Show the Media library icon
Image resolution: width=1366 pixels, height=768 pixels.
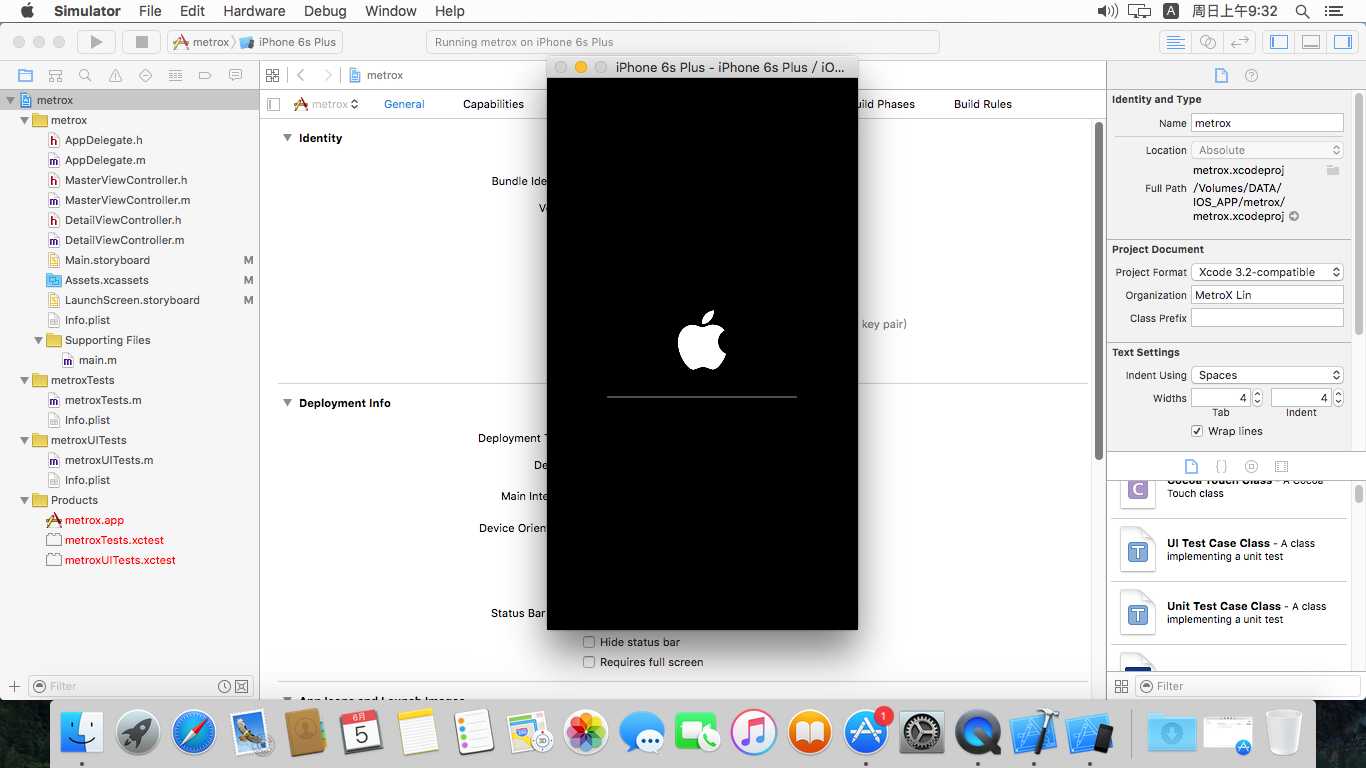1281,466
